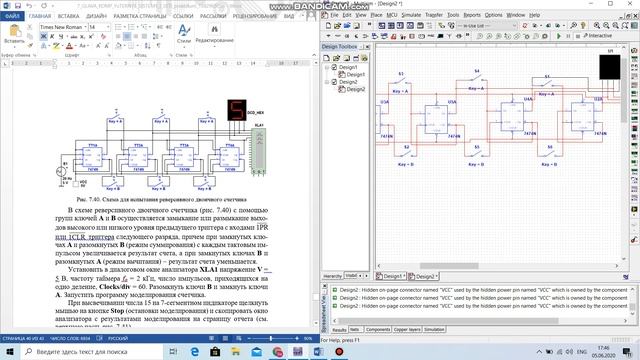Click the schematic horizontal scrollbar thumb
Screen dimensions: 640x360
[x=449, y=266]
